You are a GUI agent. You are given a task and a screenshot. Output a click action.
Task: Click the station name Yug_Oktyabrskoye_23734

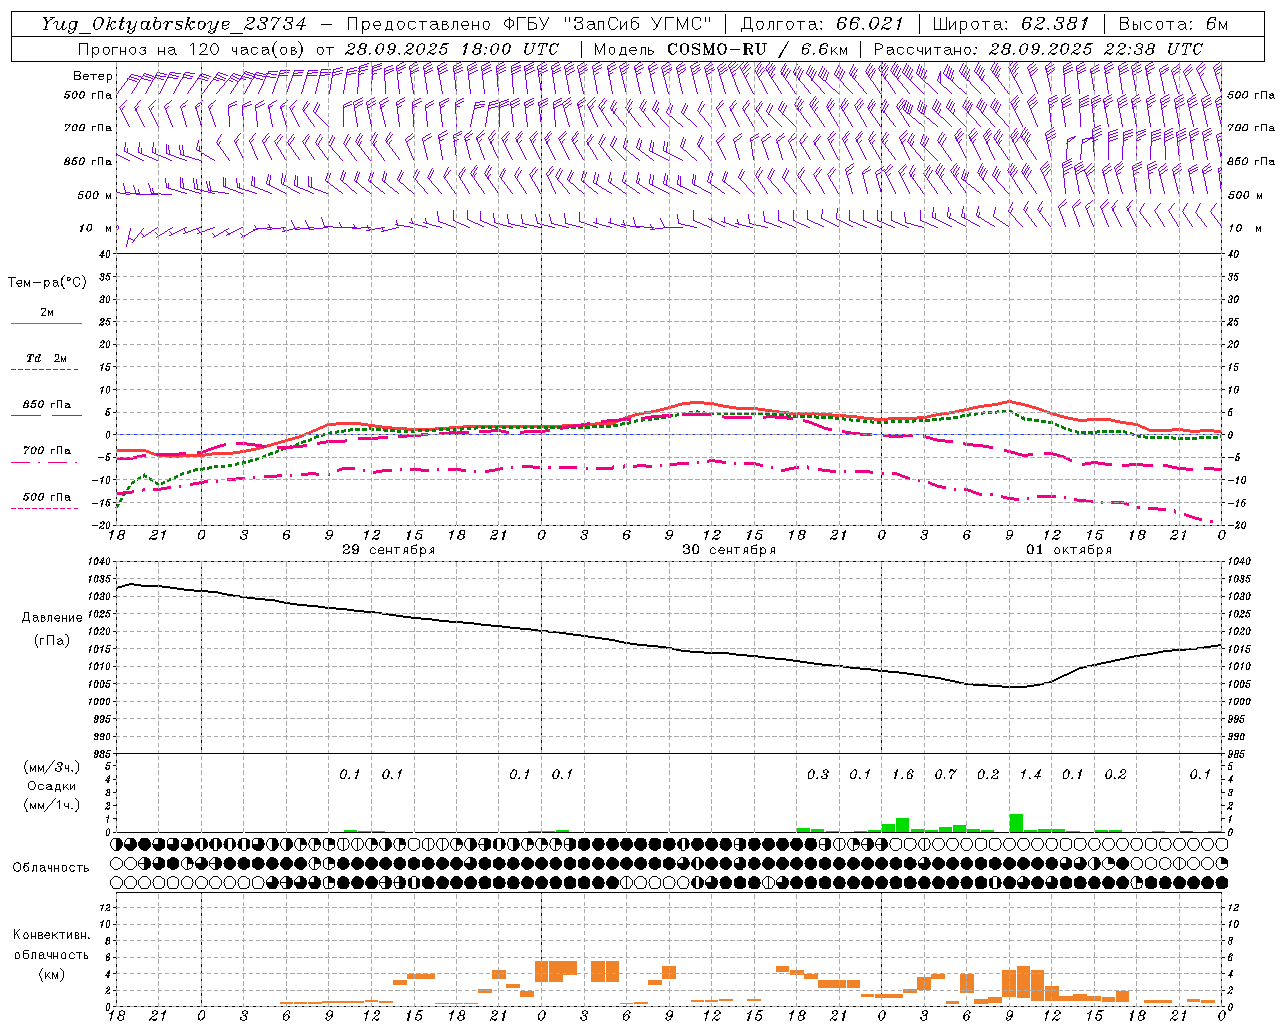click(174, 24)
